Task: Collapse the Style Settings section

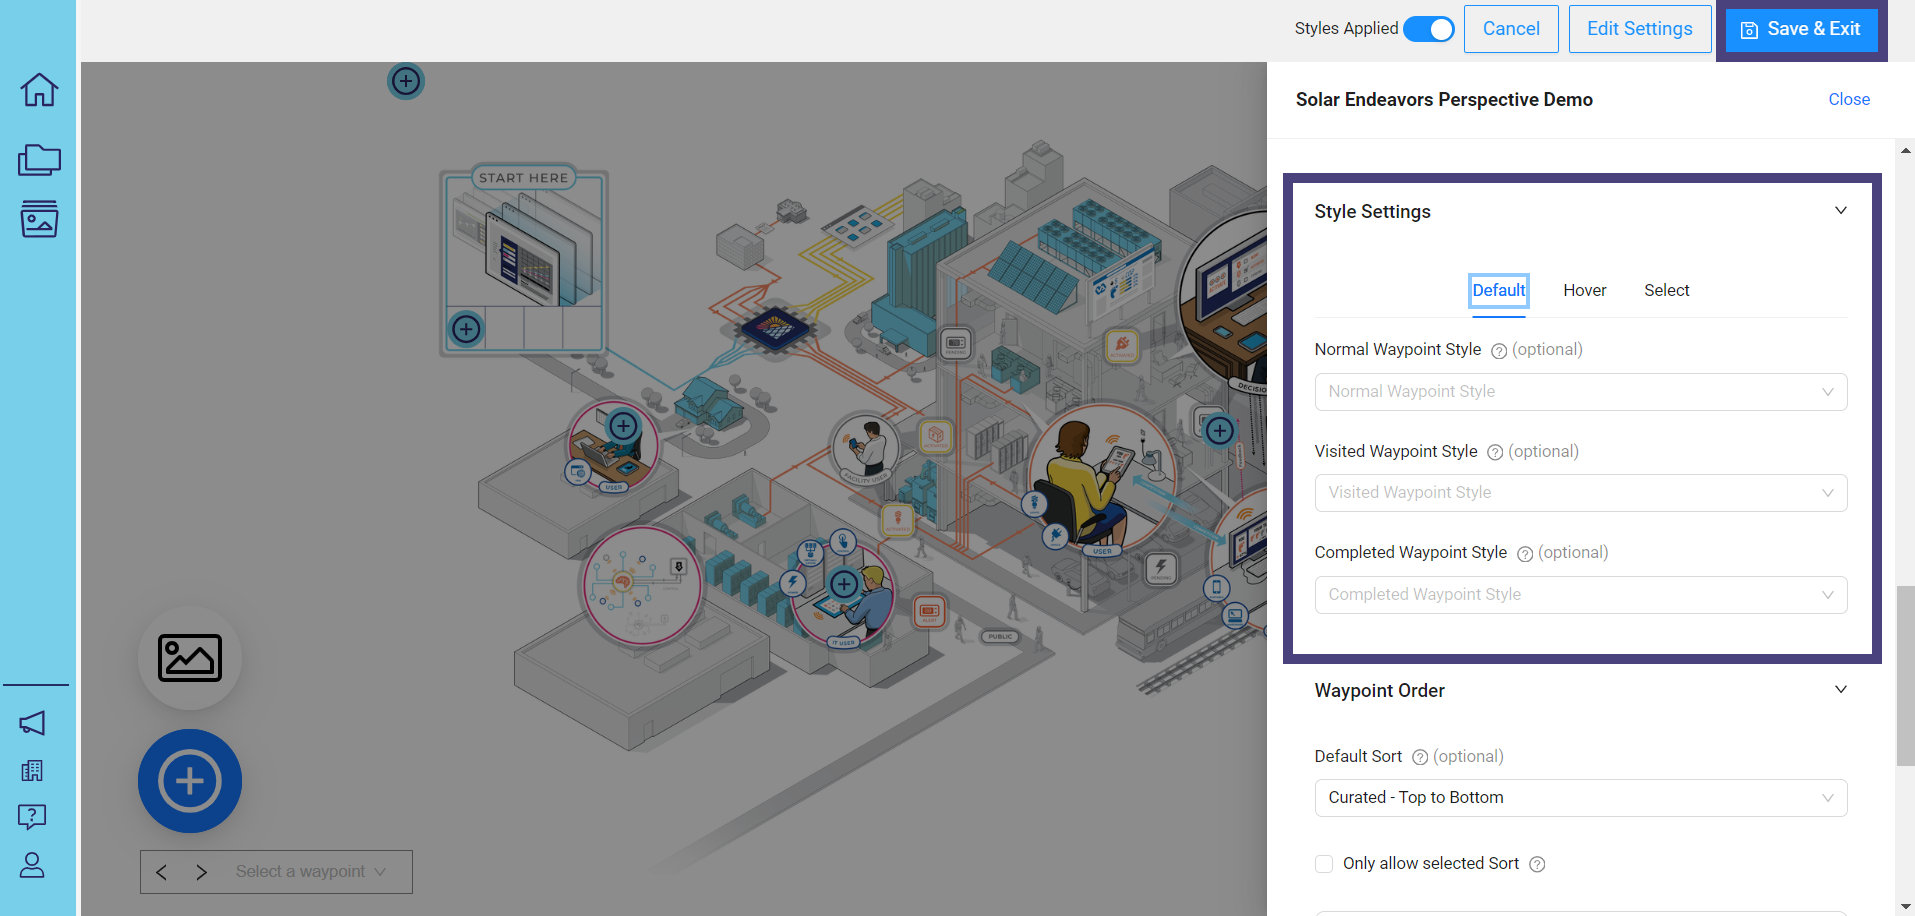Action: (x=1840, y=211)
